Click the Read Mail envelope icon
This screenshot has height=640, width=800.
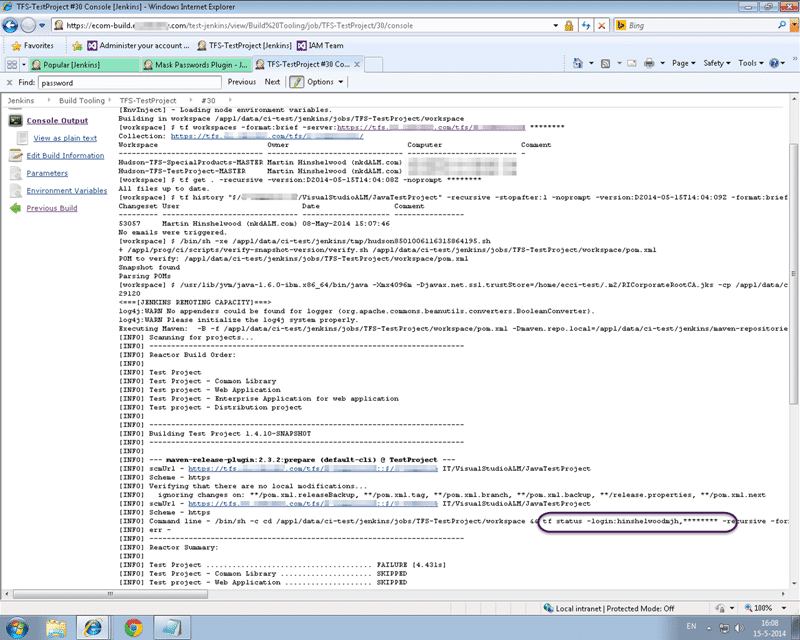[x=632, y=63]
